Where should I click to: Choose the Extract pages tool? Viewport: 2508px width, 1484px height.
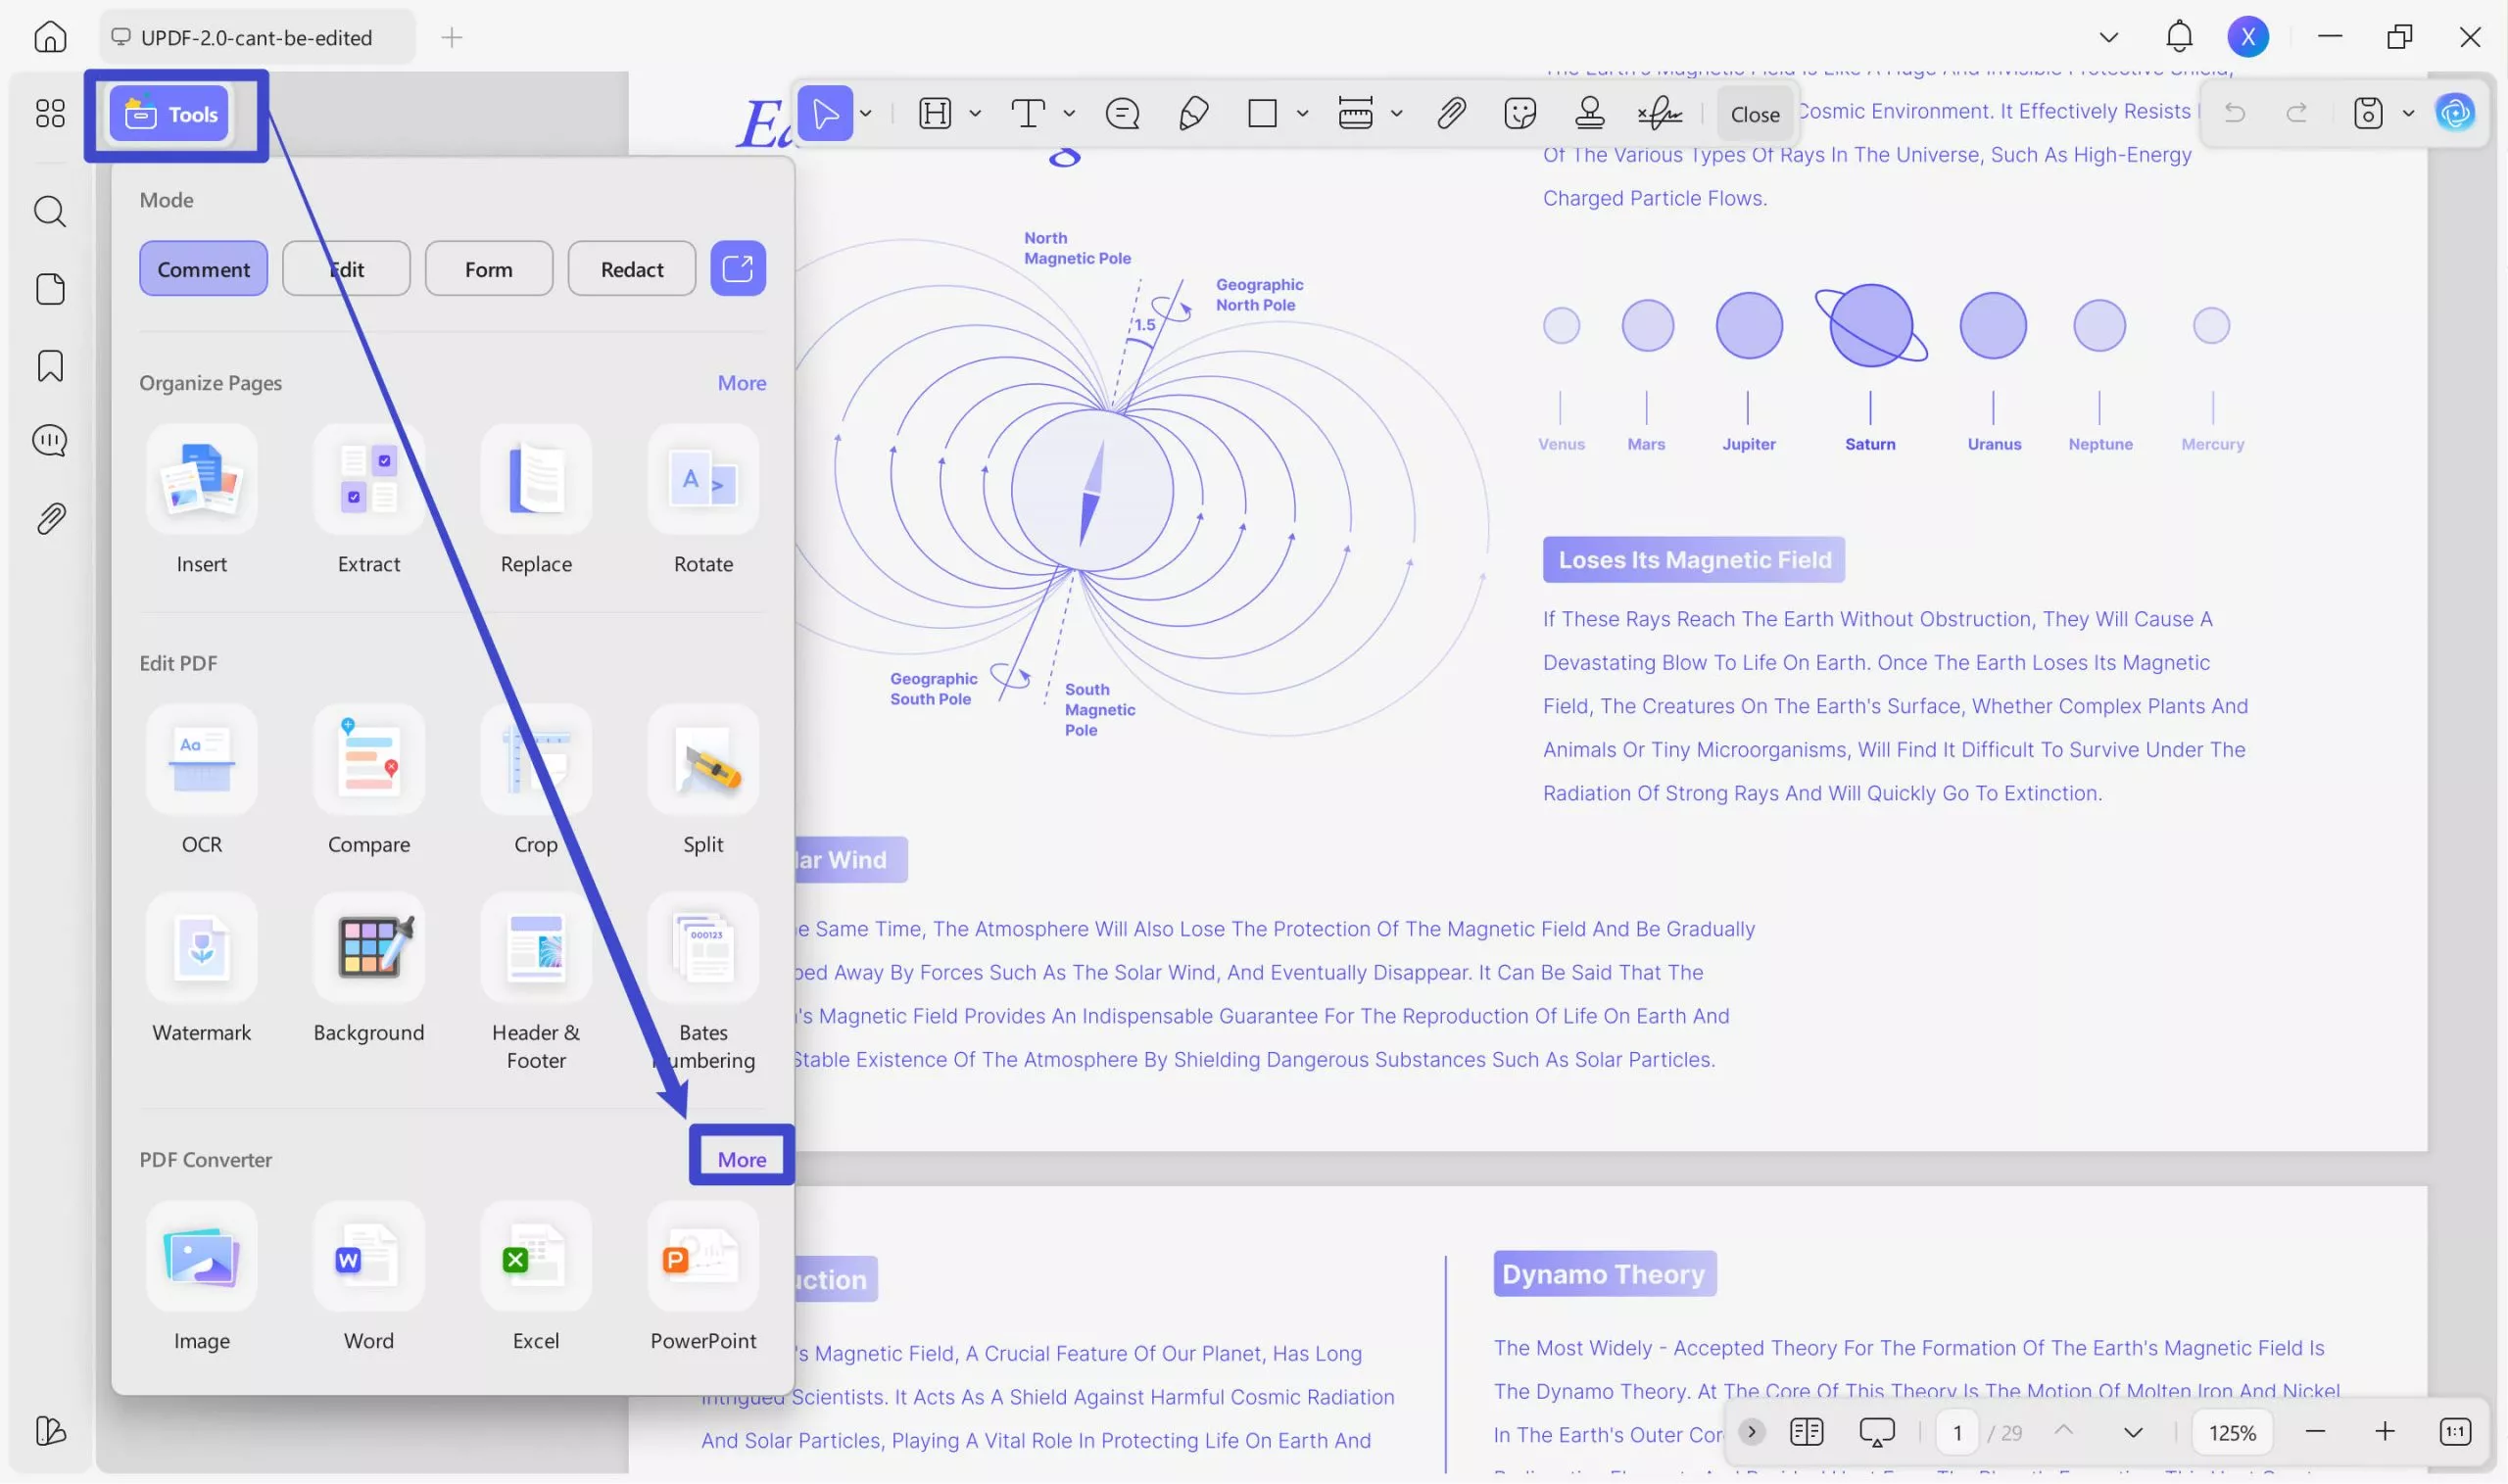369,500
